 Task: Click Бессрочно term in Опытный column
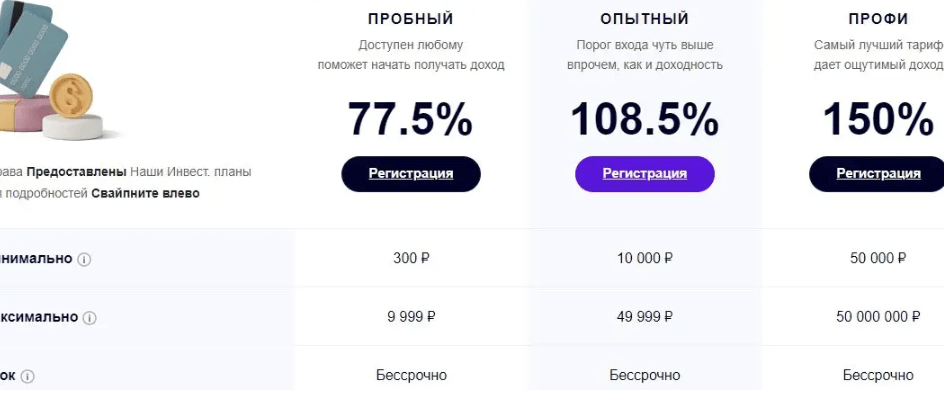(644, 376)
